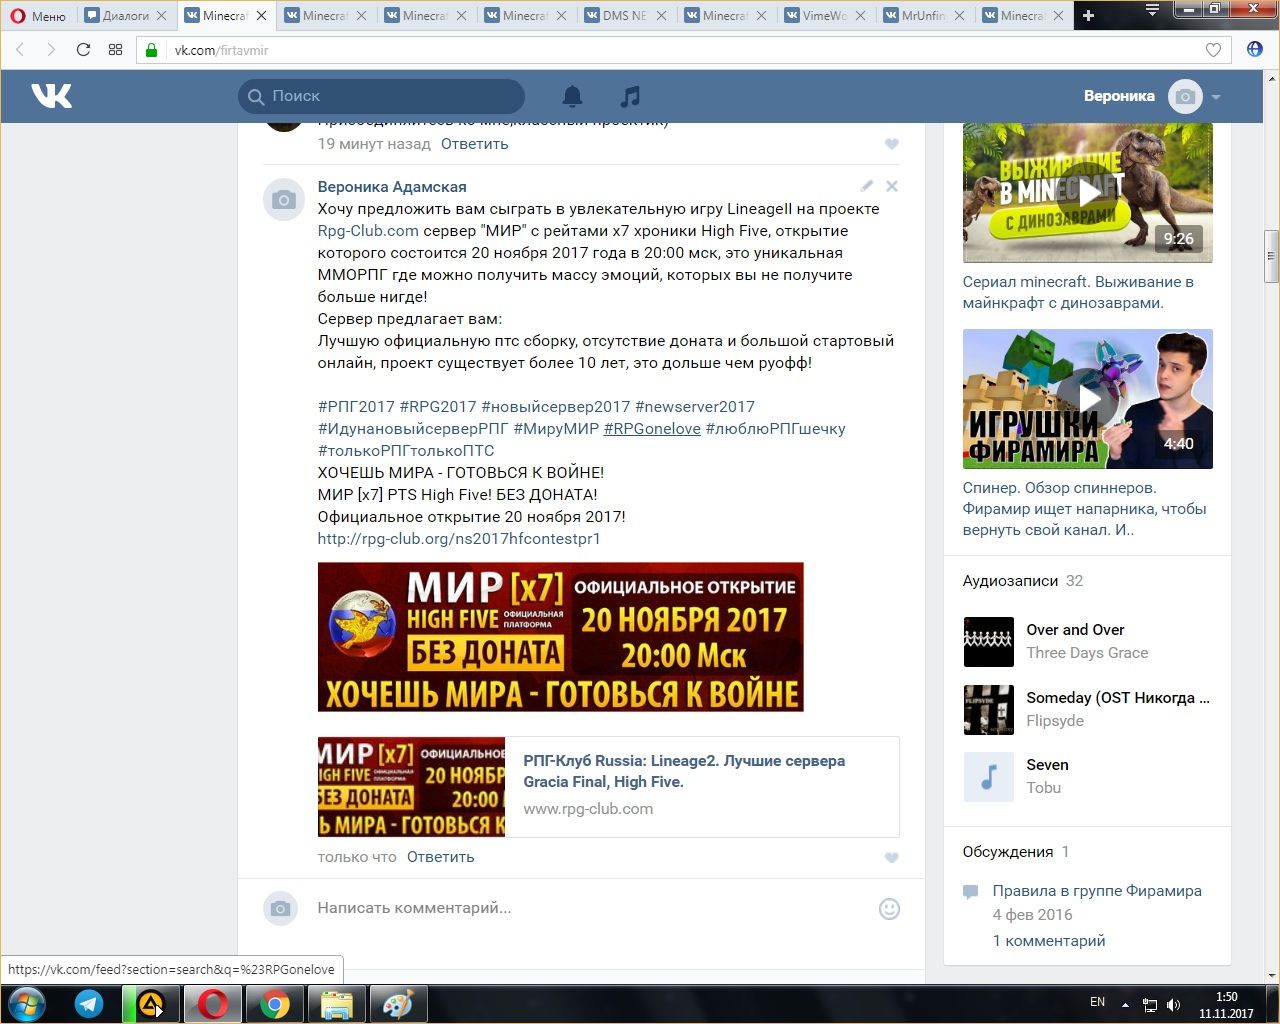Show hidden system tray icons
The height and width of the screenshot is (1024, 1280).
(x=1126, y=1004)
